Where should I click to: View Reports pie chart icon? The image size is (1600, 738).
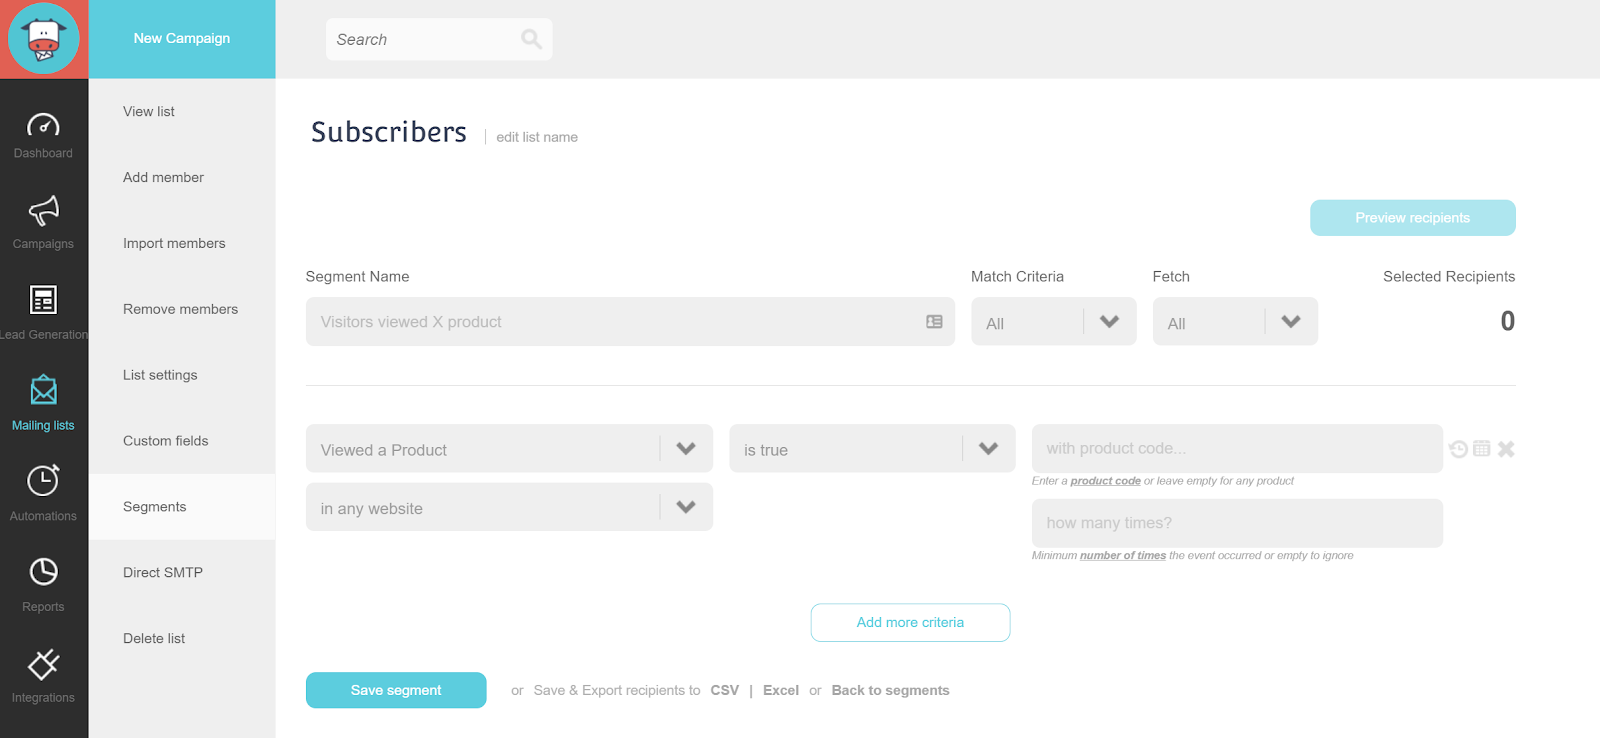[x=43, y=572]
